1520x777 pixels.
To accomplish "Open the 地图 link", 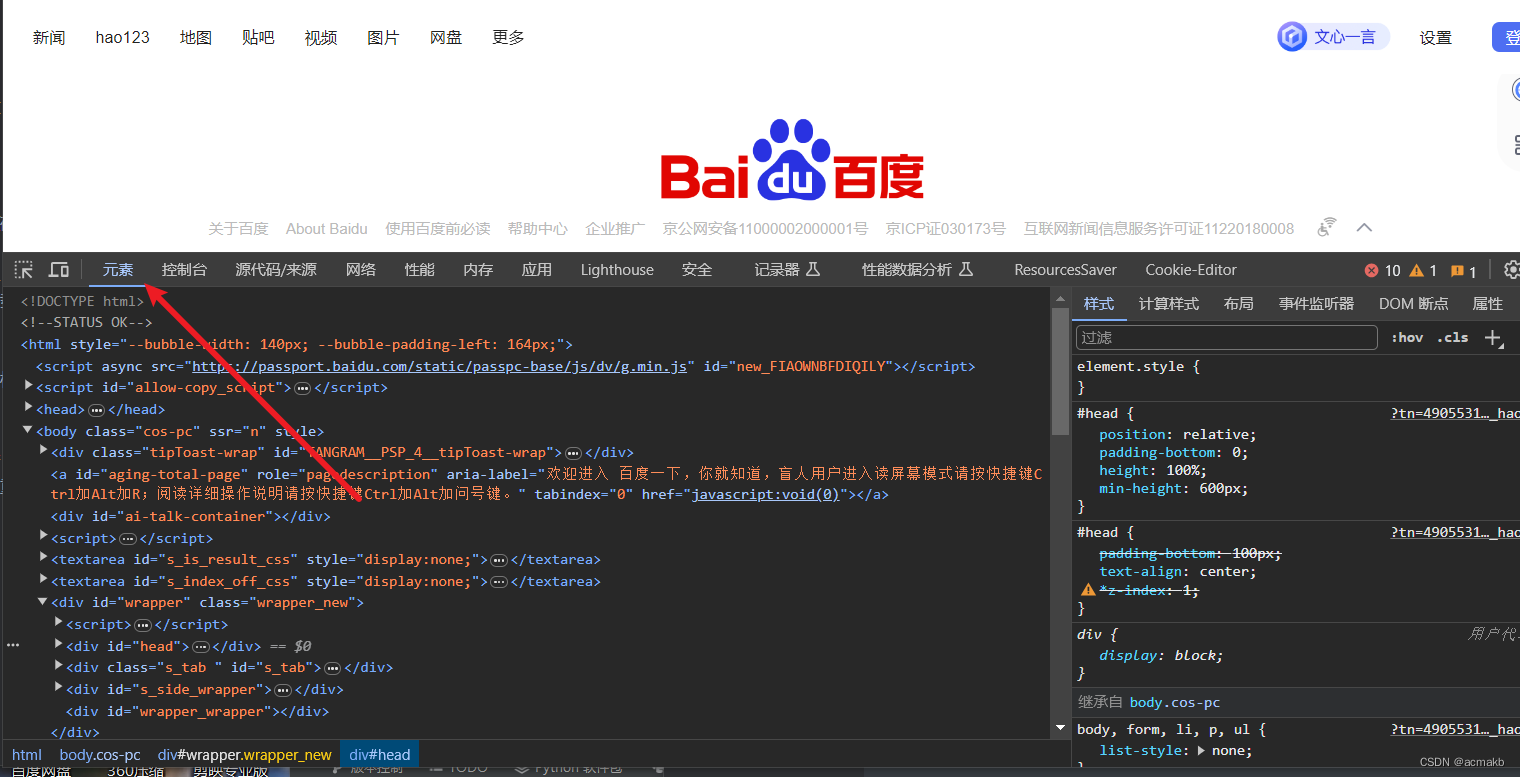I will pyautogui.click(x=196, y=37).
